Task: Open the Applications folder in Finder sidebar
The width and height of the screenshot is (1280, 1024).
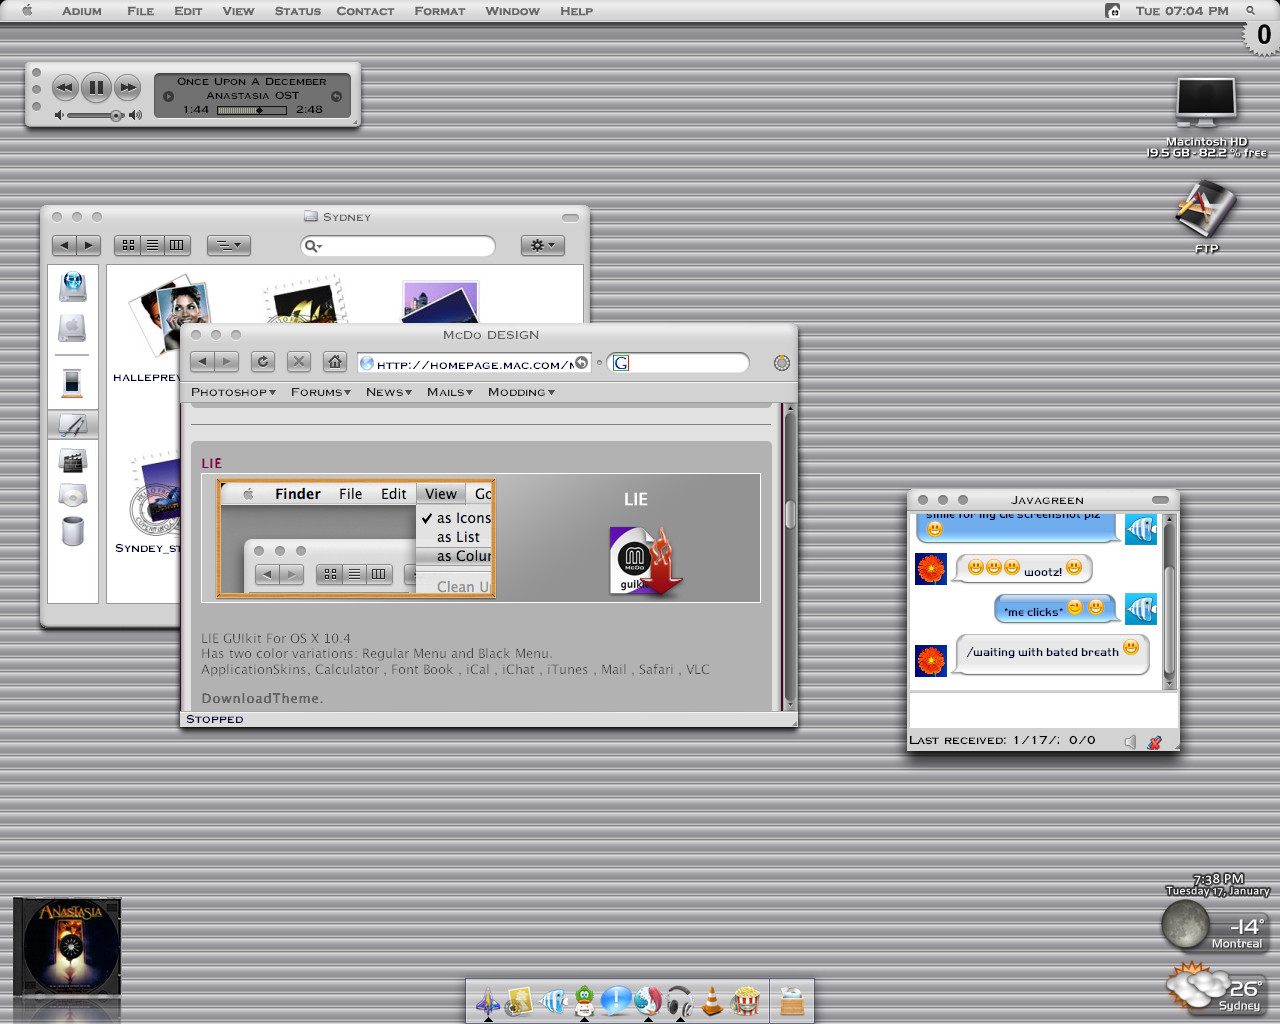Action: tap(73, 425)
